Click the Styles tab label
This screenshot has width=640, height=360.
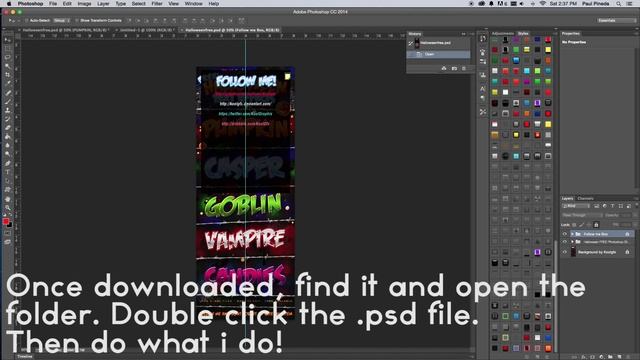(x=523, y=33)
